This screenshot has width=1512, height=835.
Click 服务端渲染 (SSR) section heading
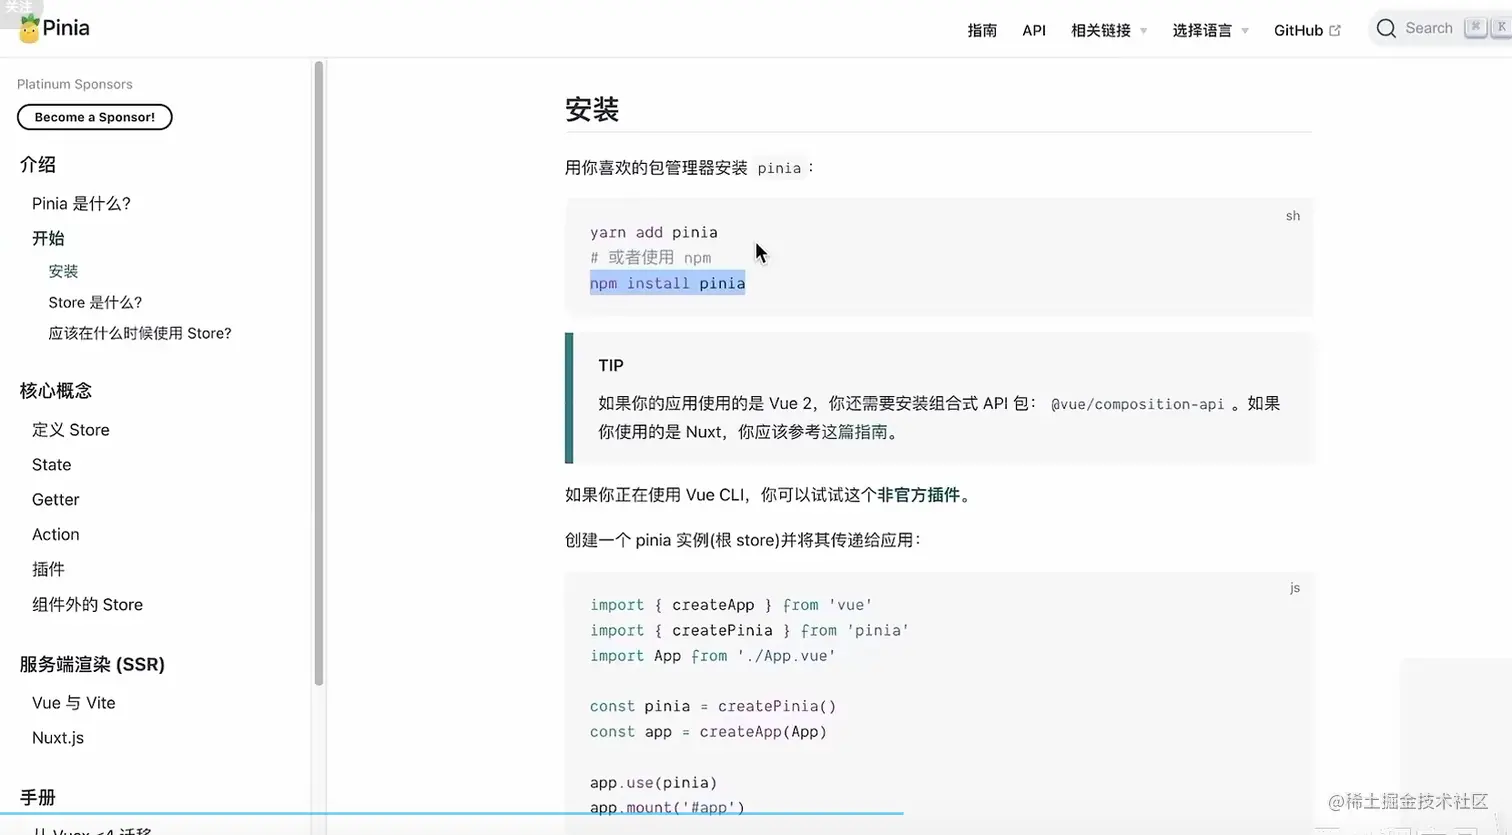point(92,664)
